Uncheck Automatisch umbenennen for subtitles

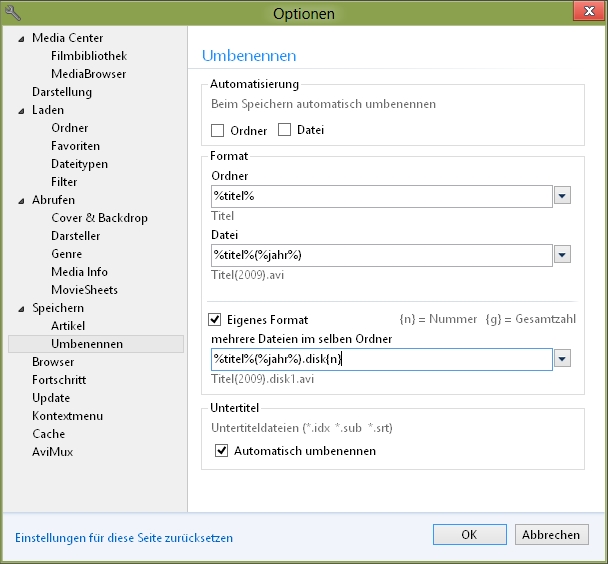coord(221,450)
